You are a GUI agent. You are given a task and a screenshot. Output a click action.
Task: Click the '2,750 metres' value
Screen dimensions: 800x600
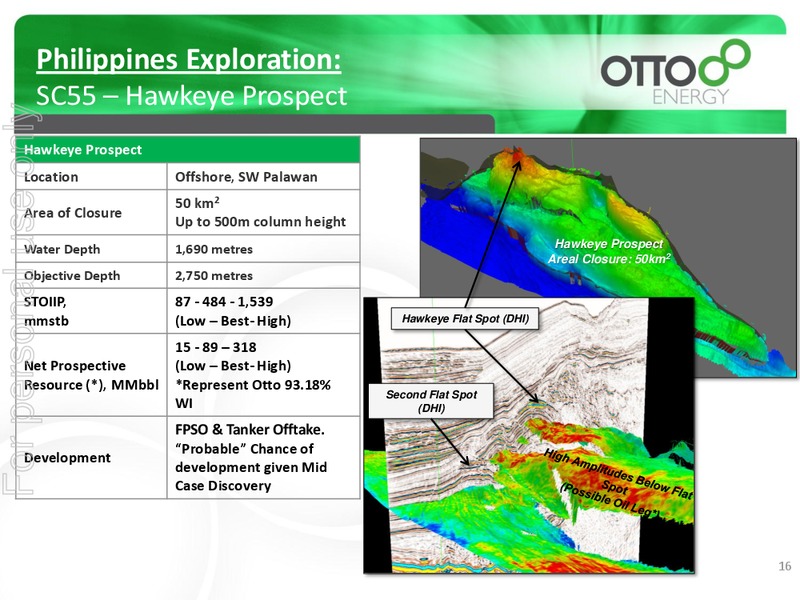click(214, 276)
